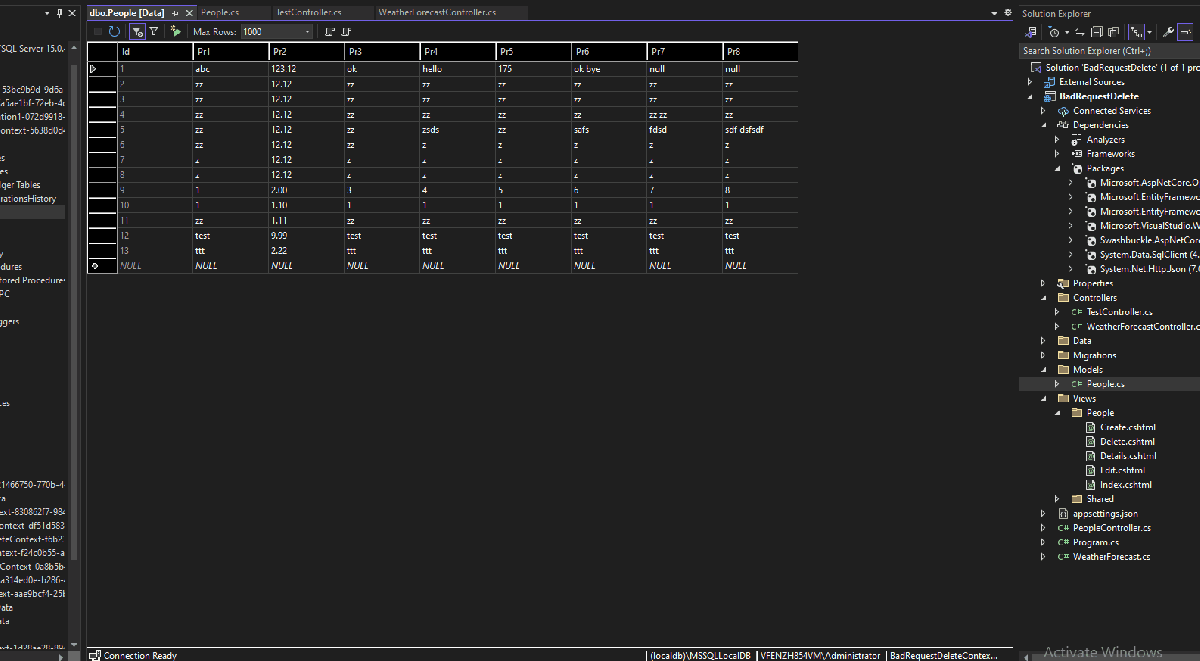
Task: Collapse All in Solution Explorer
Action: point(1097,32)
